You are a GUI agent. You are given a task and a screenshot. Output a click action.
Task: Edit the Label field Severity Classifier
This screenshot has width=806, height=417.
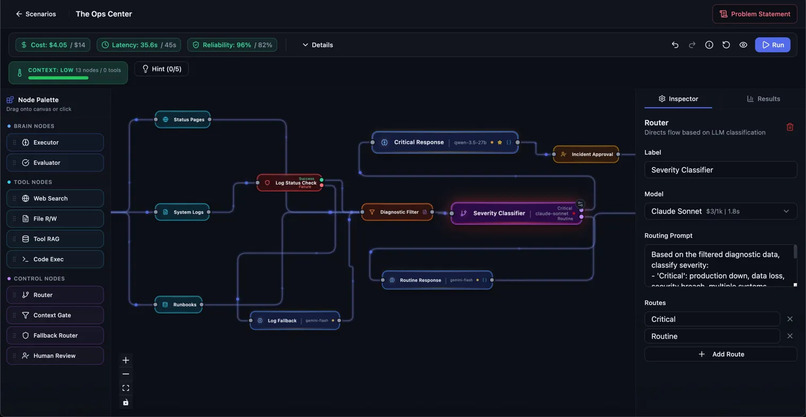click(721, 170)
